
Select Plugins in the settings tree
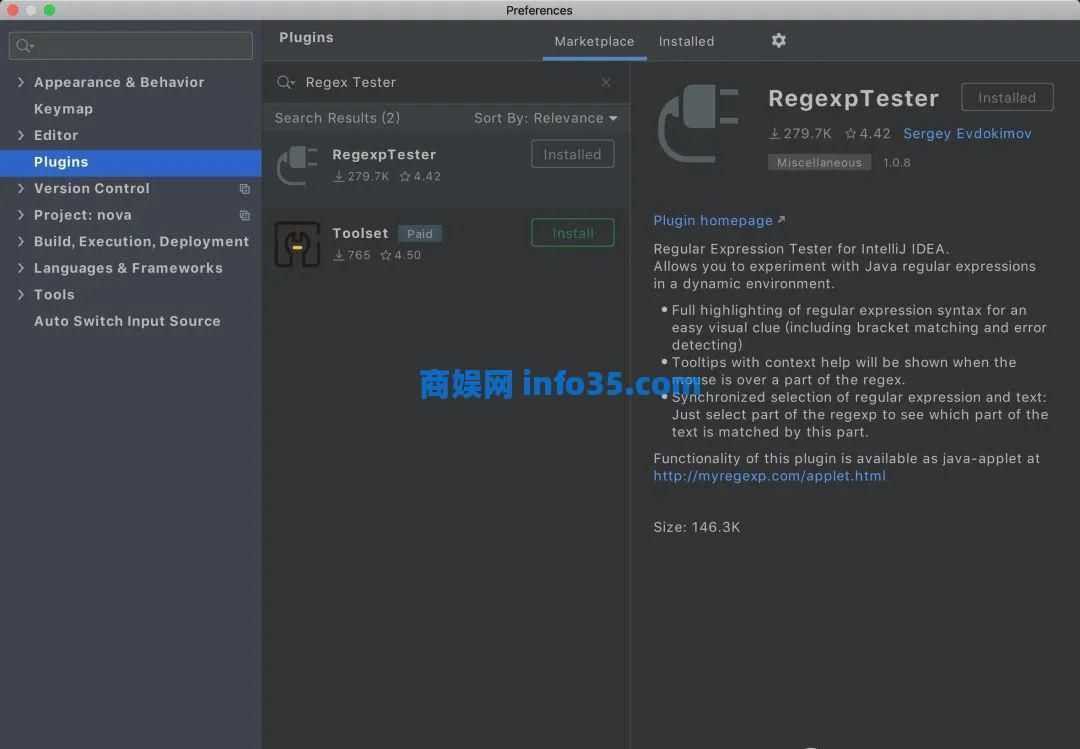coord(131,162)
